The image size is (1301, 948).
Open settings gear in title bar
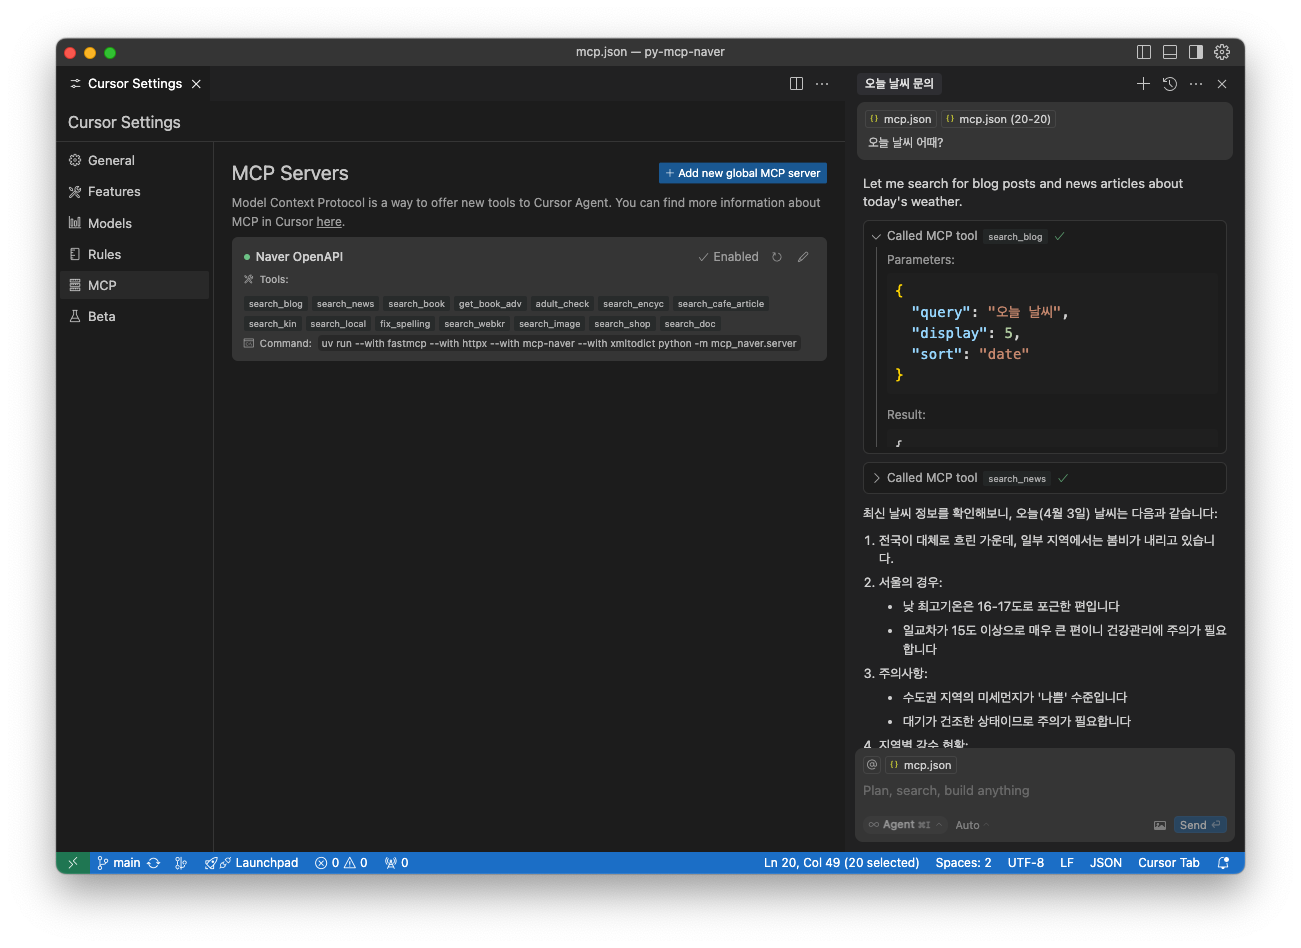pos(1222,52)
